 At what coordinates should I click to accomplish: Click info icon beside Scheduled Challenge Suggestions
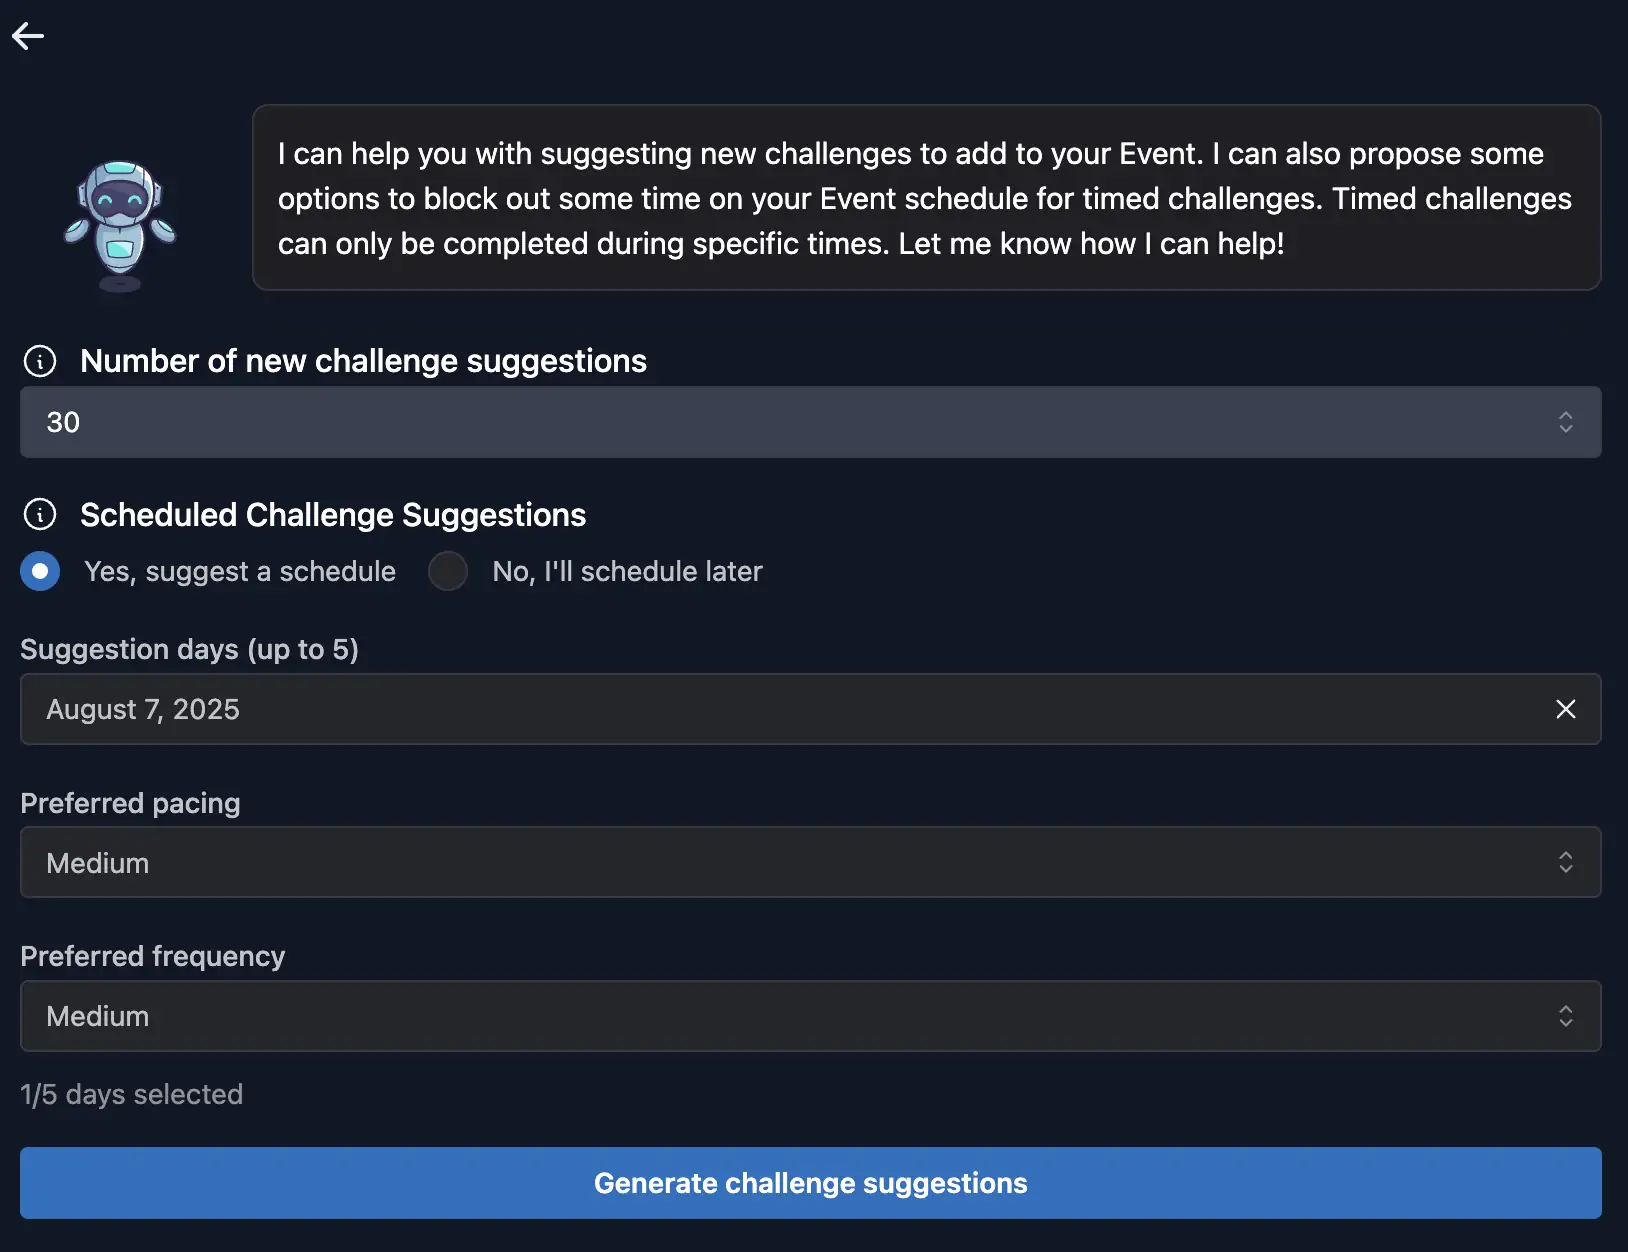pos(39,514)
